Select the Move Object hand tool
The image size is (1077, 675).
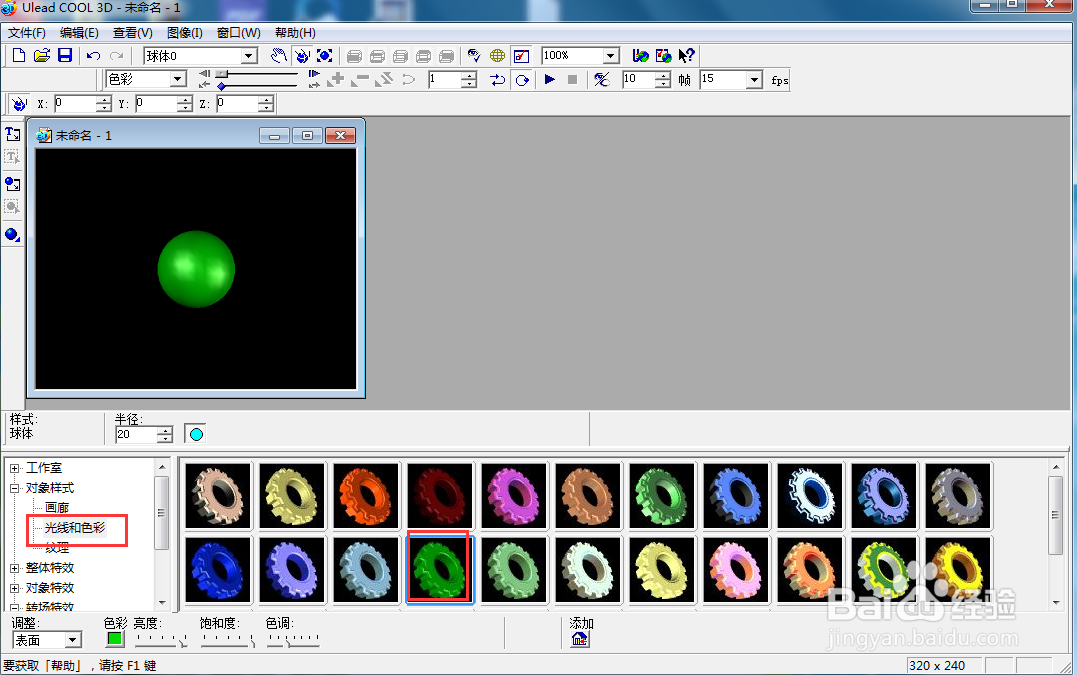click(278, 56)
